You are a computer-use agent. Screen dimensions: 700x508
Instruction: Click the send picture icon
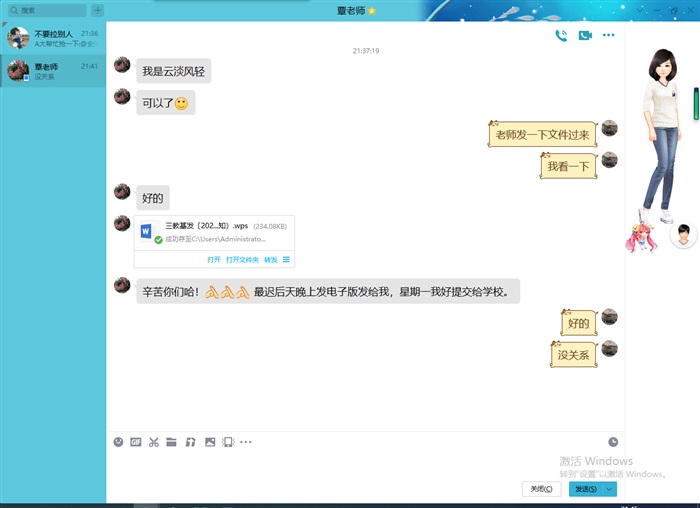[209, 442]
